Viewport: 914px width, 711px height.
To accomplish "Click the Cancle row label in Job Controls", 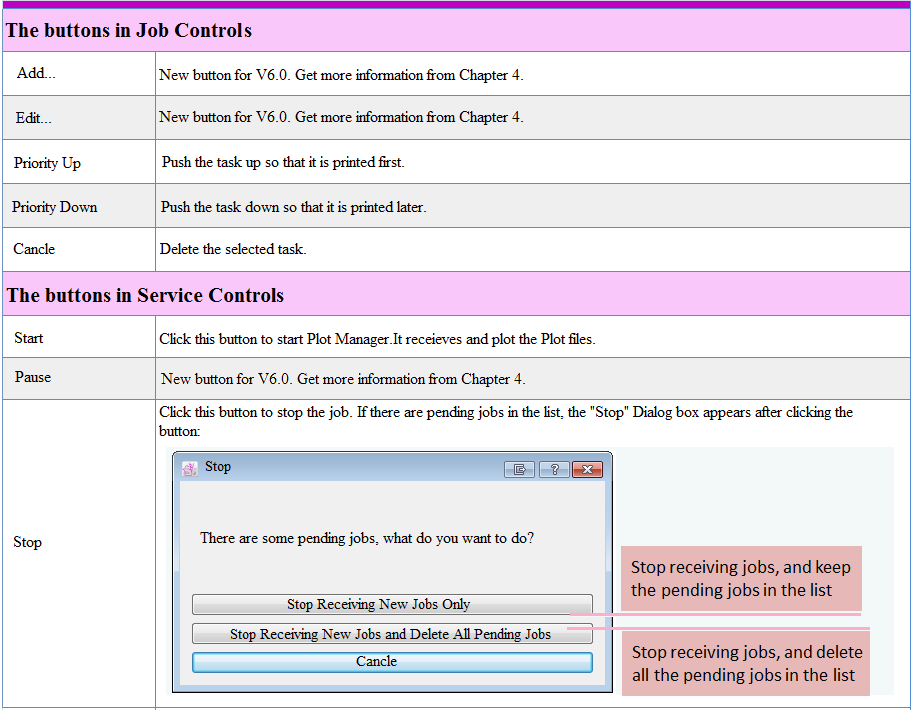I will 34,249.
